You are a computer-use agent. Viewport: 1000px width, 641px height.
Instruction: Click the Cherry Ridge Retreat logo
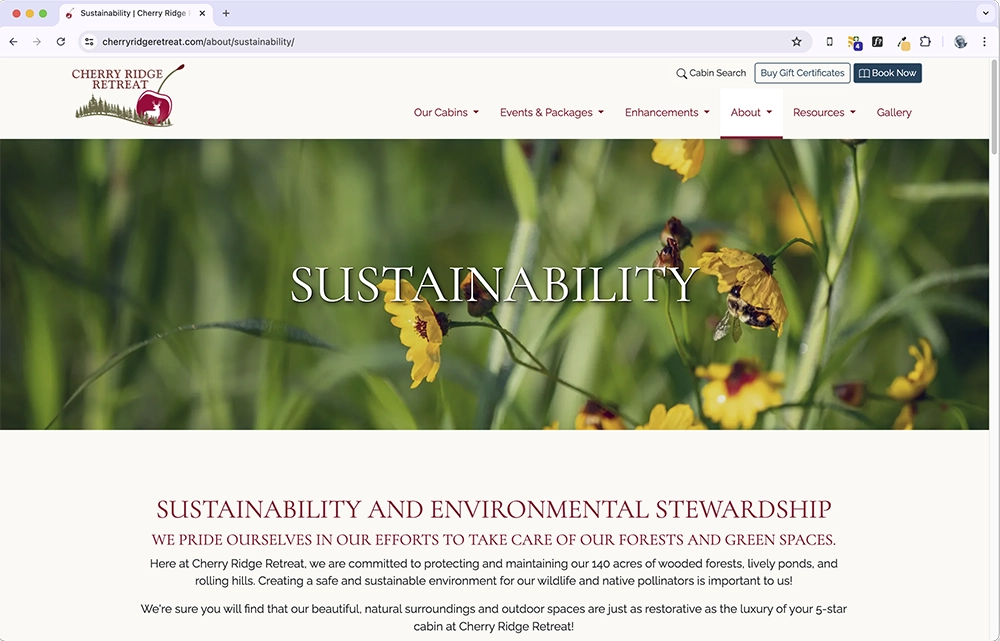tap(128, 95)
